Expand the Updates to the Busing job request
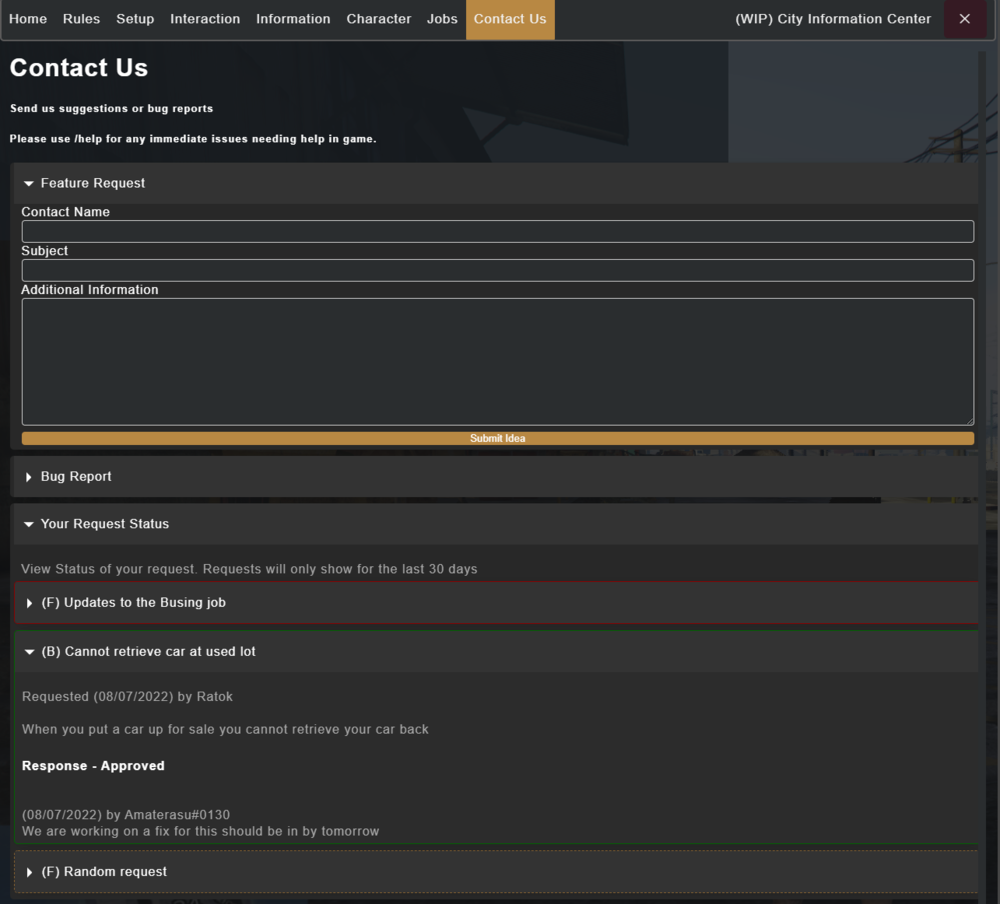The height and width of the screenshot is (904, 1000). [134, 602]
